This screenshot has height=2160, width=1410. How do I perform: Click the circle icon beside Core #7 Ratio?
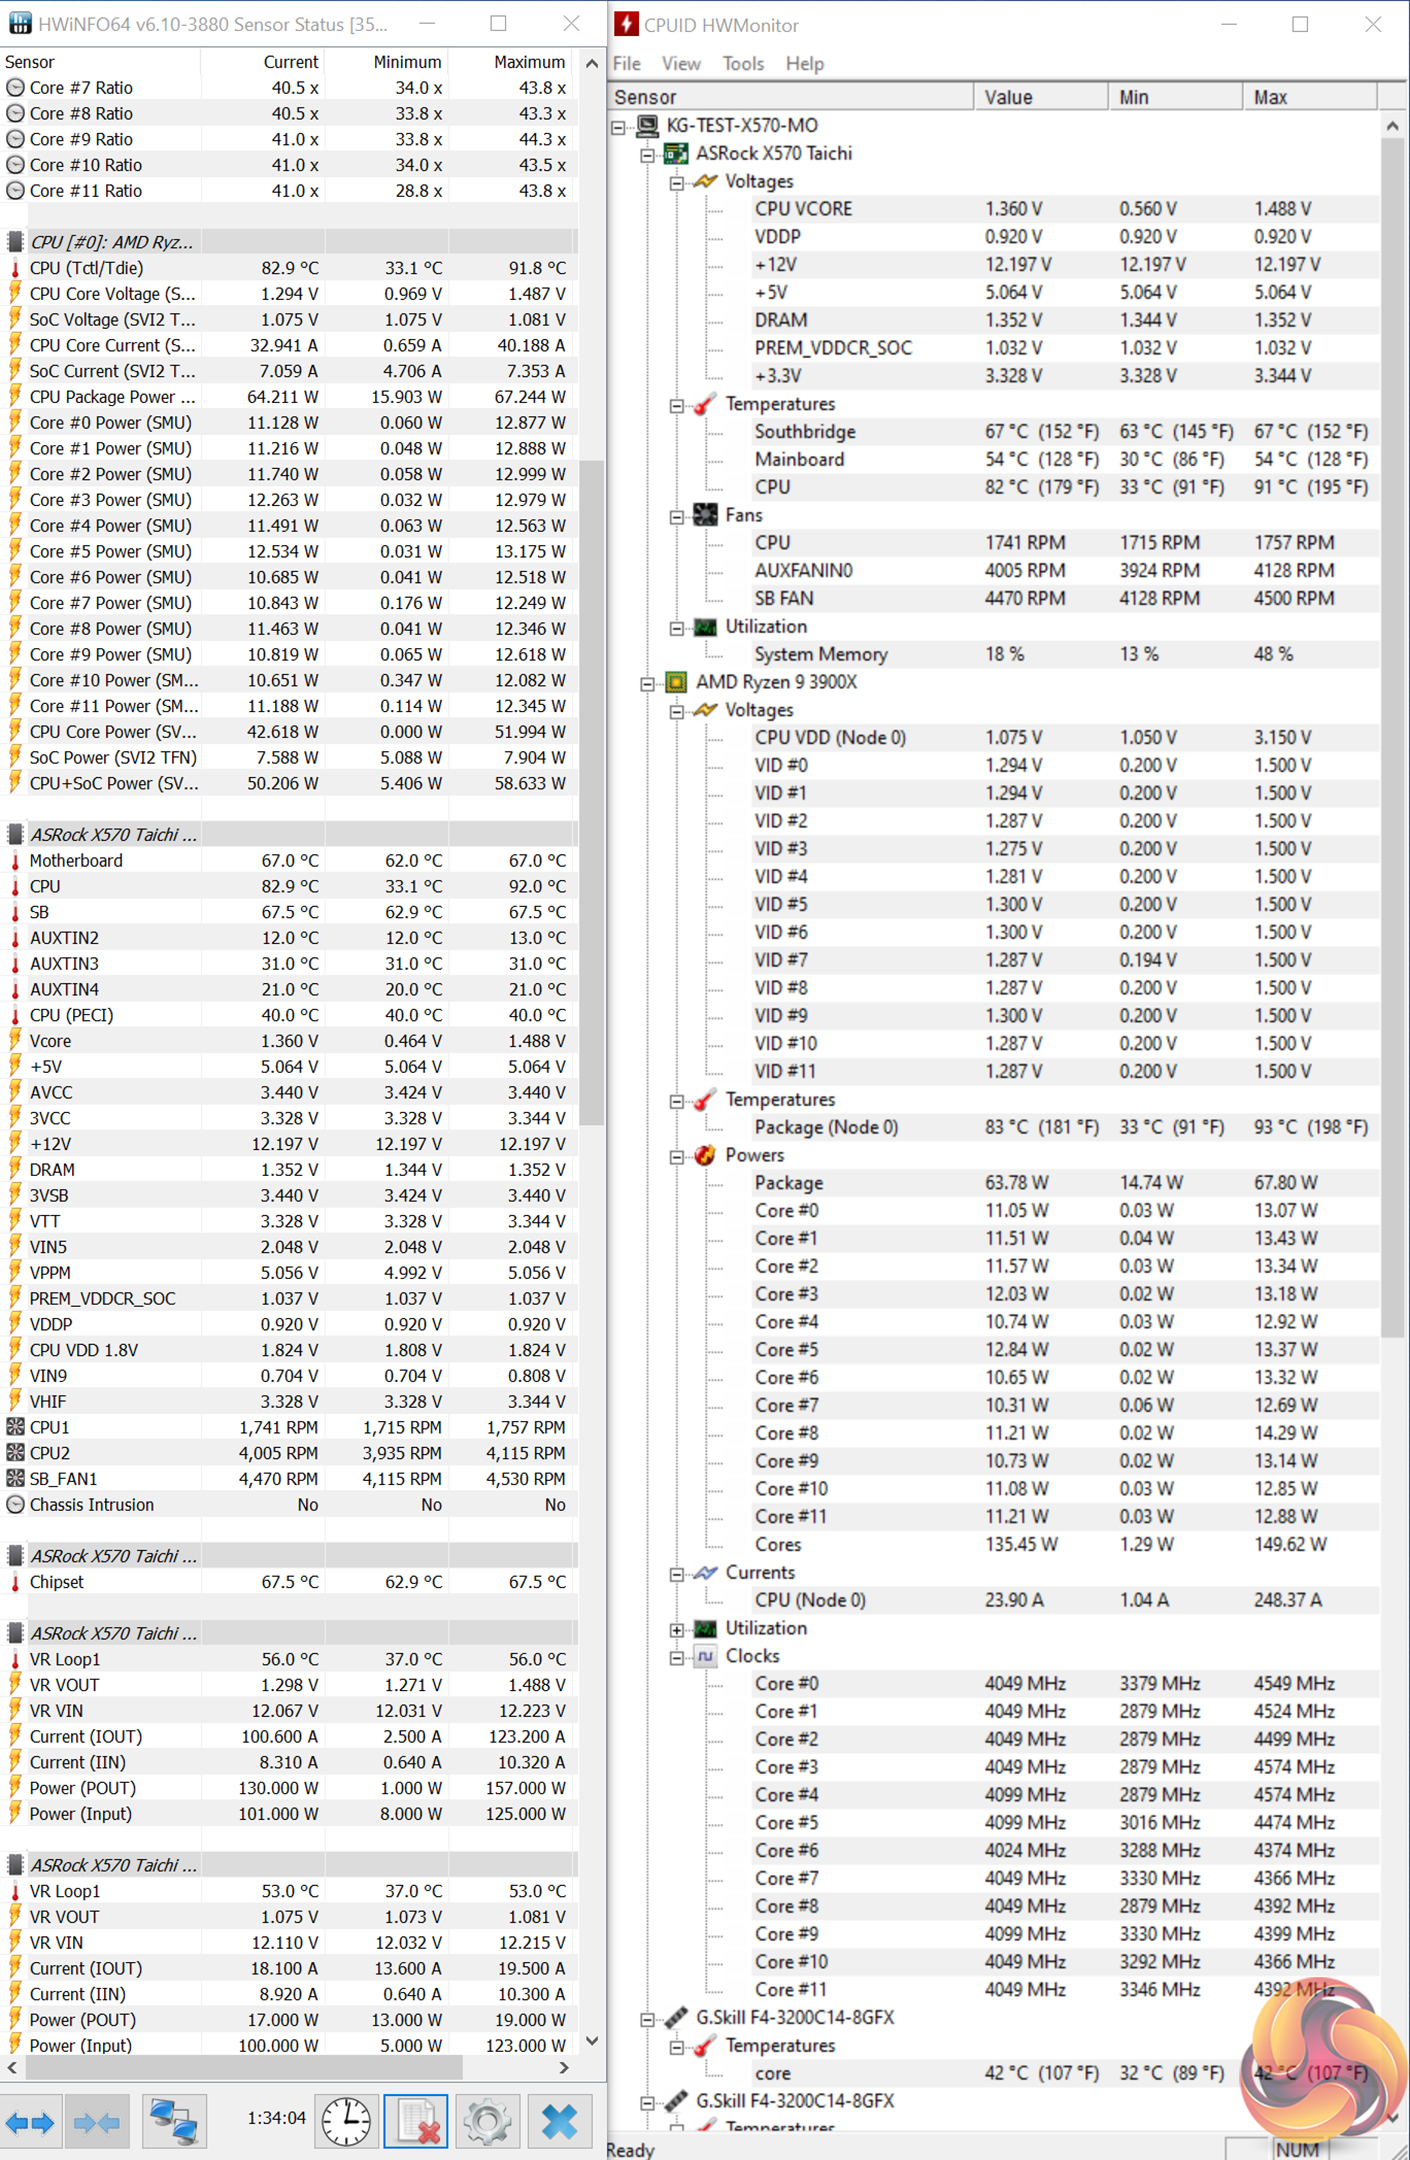(15, 88)
